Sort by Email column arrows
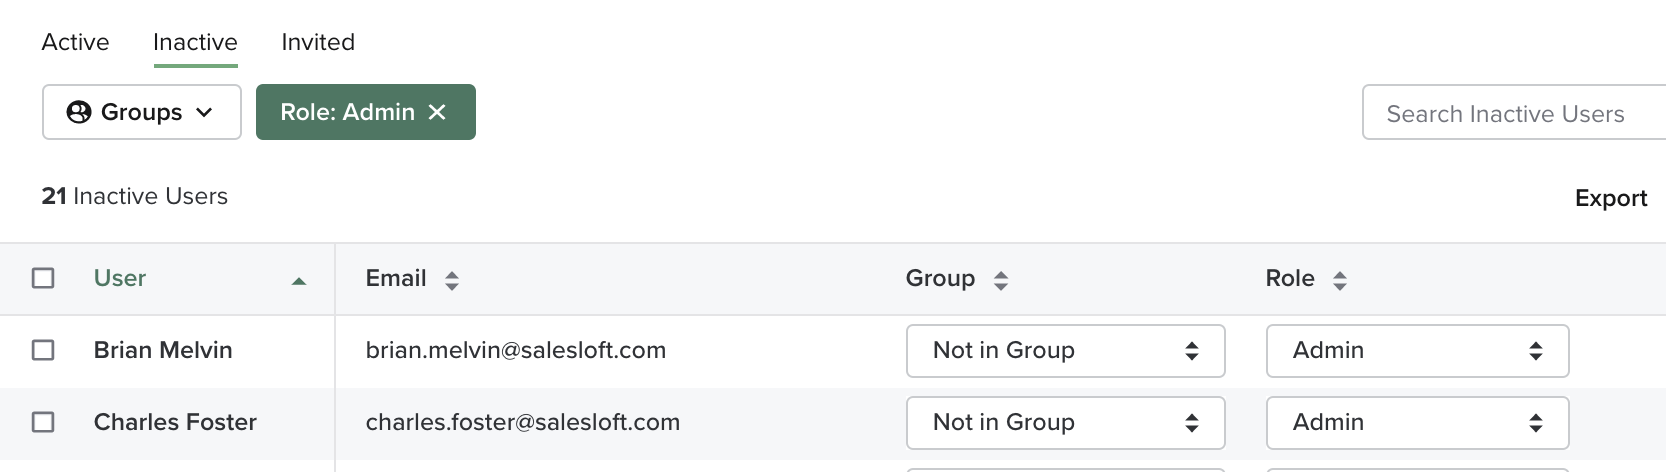Image resolution: width=1666 pixels, height=472 pixels. (x=452, y=280)
